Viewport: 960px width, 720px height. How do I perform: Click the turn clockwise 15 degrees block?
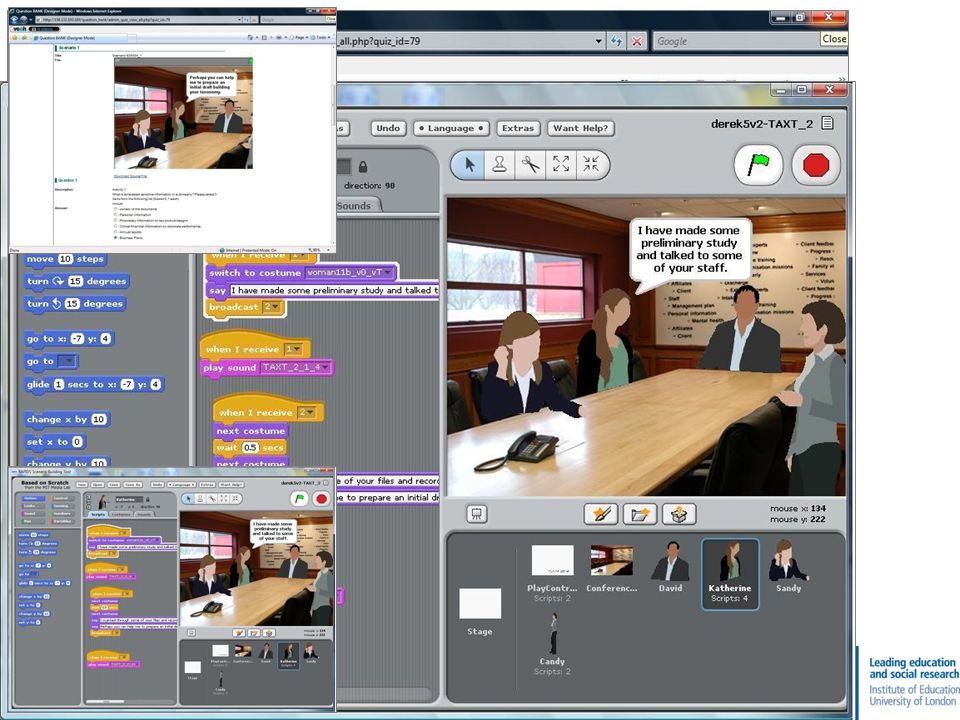pyautogui.click(x=77, y=281)
